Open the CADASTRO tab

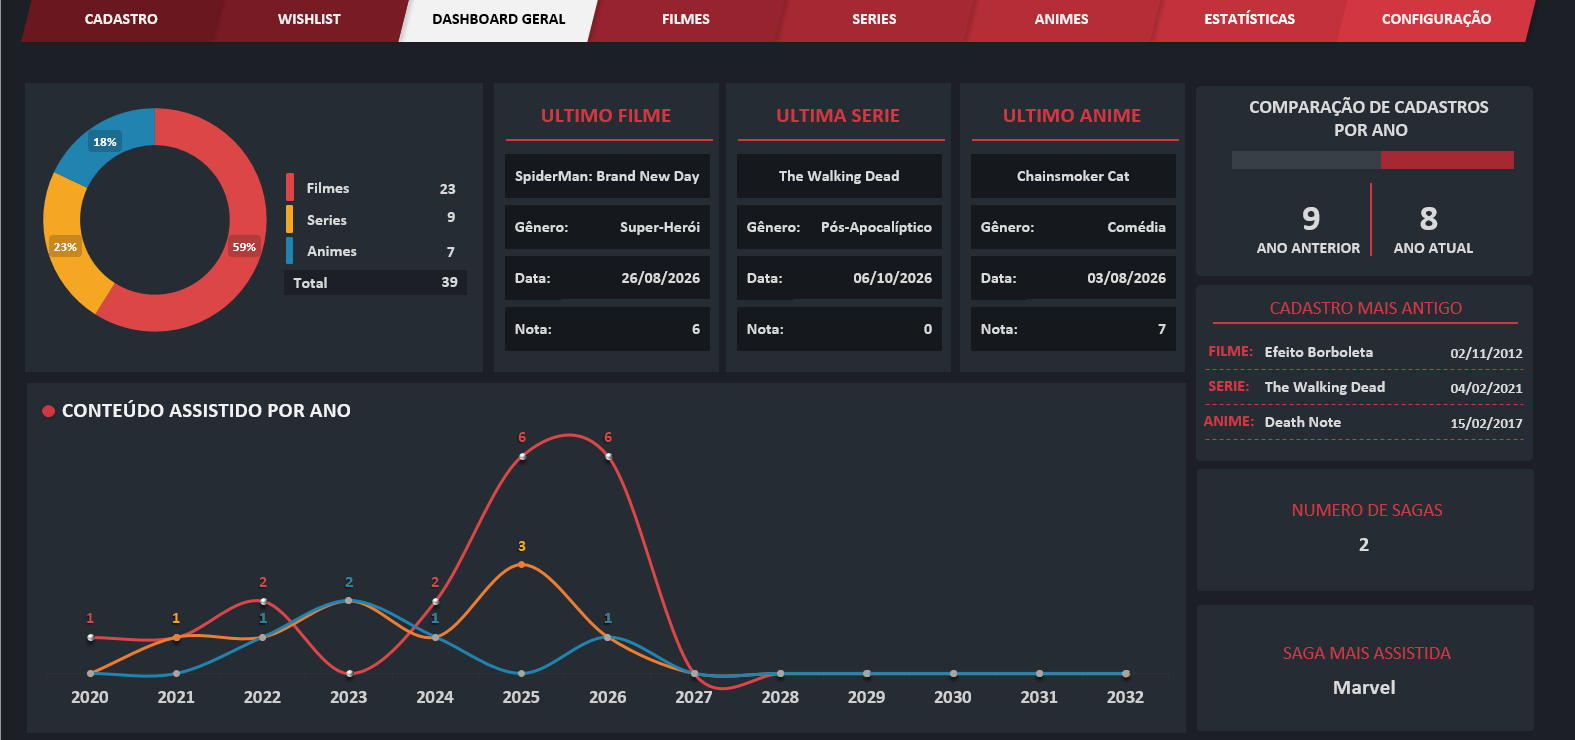[121, 19]
